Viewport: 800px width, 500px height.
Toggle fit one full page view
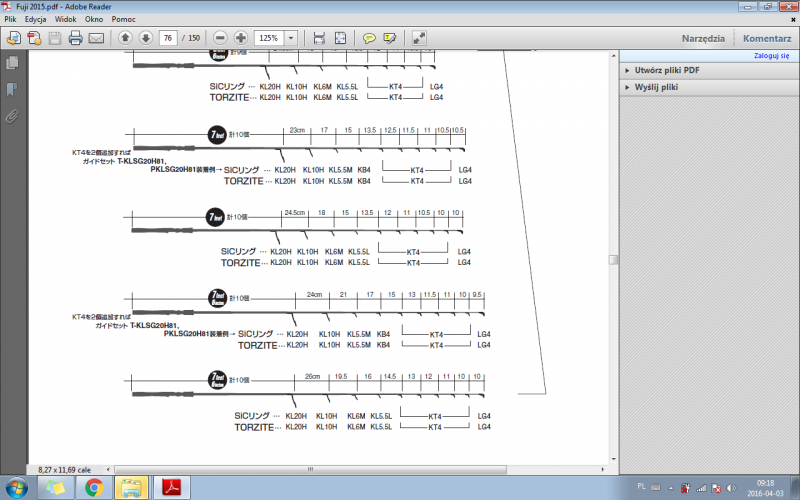coord(340,38)
